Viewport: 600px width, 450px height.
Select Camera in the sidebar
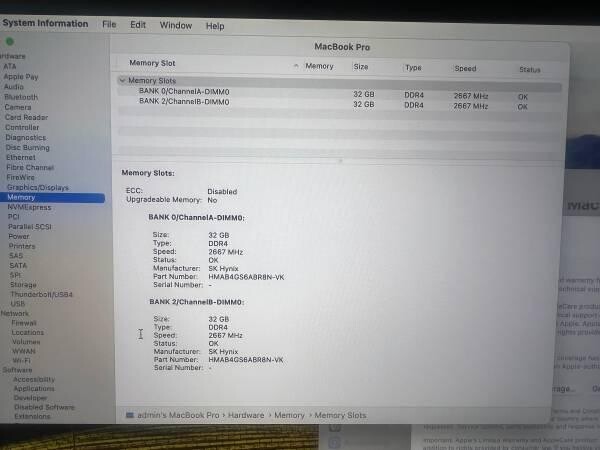click(18, 107)
